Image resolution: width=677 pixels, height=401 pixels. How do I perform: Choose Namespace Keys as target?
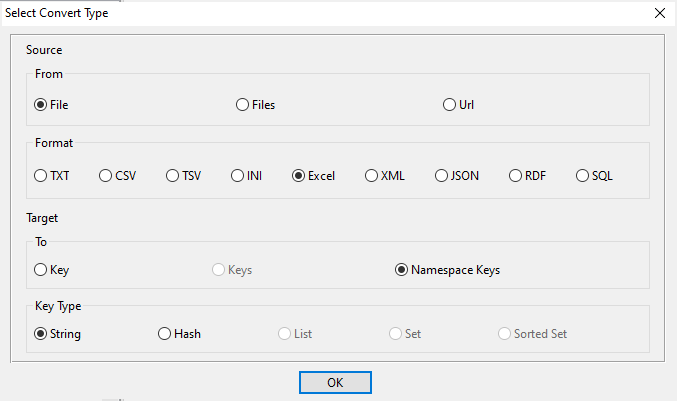[402, 269]
